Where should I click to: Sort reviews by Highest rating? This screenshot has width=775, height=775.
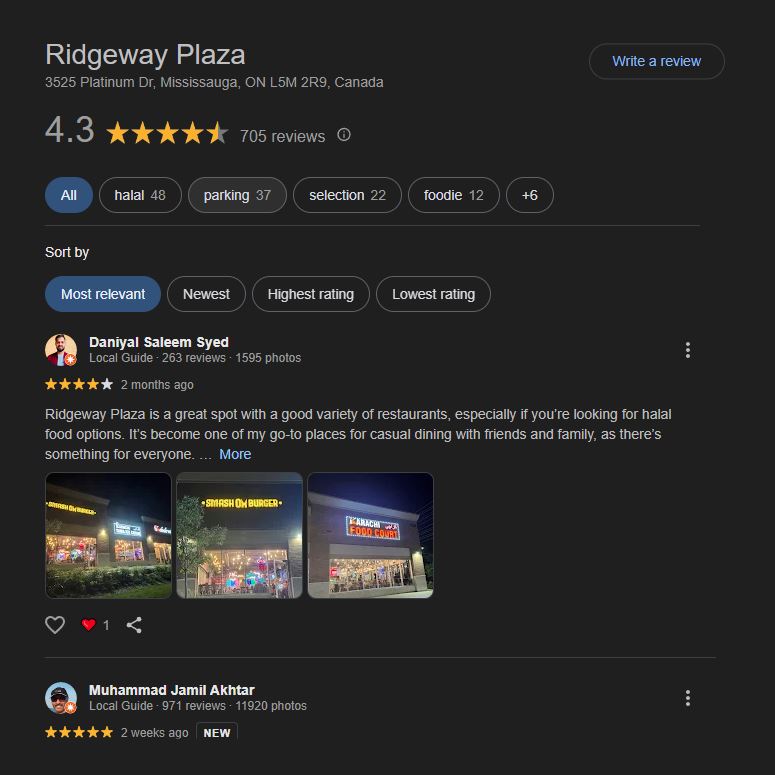(x=310, y=294)
